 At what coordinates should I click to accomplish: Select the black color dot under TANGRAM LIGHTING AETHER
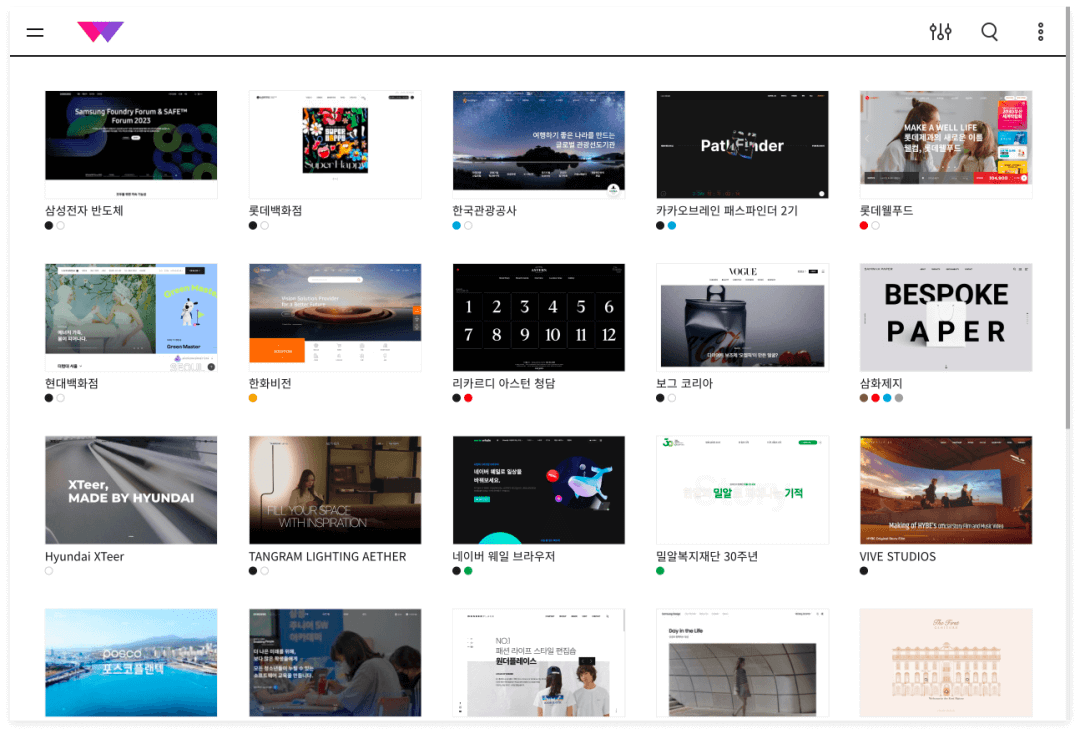(253, 571)
